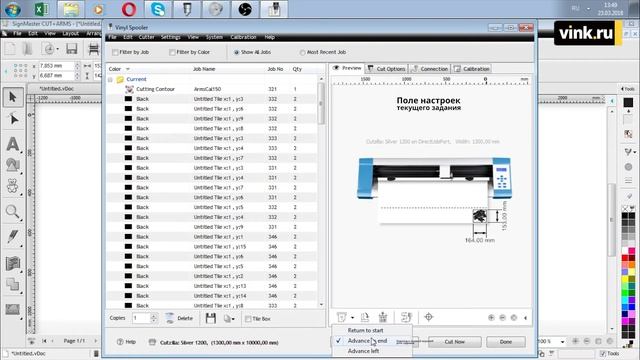Zoom in on the cutter preview
This screenshot has width=640, height=360.
click(x=491, y=318)
